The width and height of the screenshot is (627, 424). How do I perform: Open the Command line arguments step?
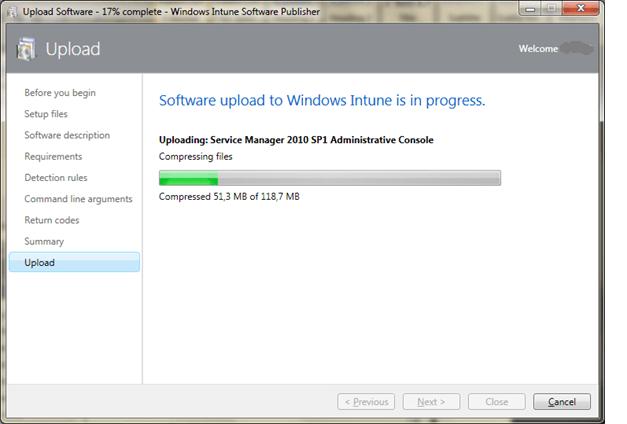click(78, 199)
